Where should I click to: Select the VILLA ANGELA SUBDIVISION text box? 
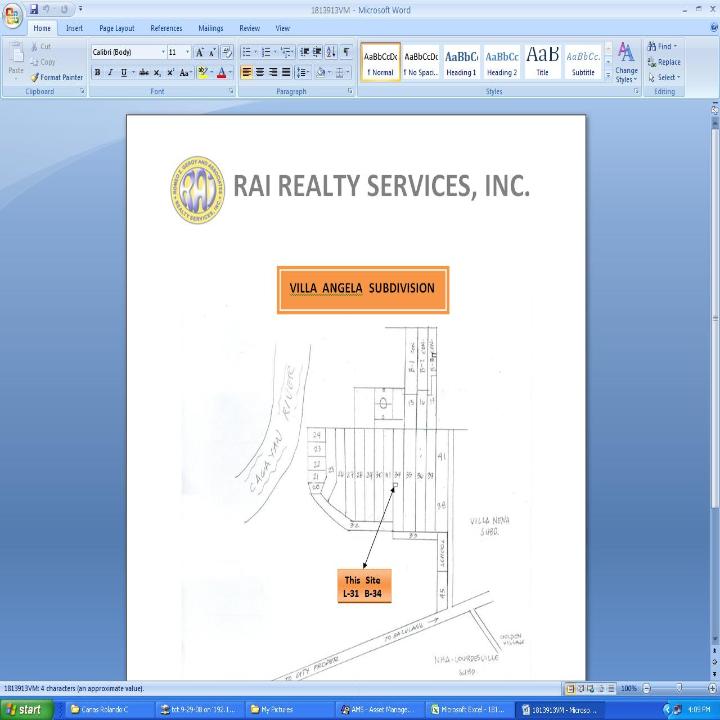363,290
